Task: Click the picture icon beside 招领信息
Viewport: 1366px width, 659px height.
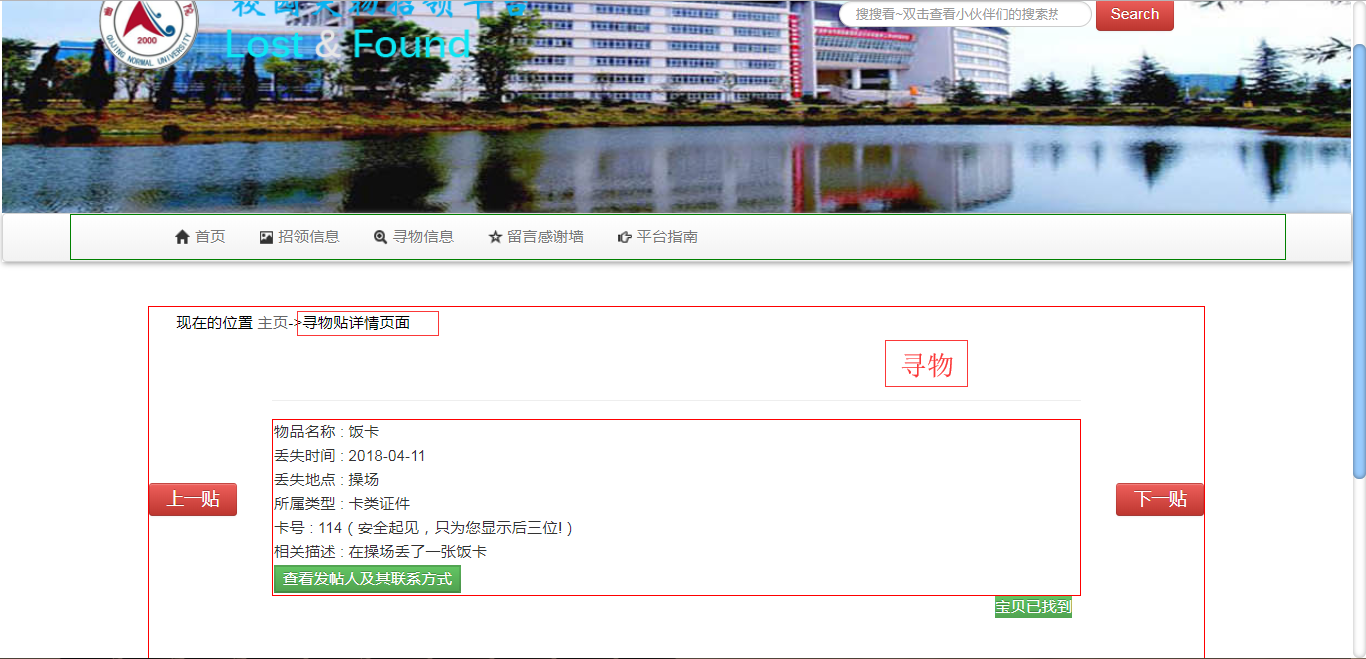Action: click(266, 237)
